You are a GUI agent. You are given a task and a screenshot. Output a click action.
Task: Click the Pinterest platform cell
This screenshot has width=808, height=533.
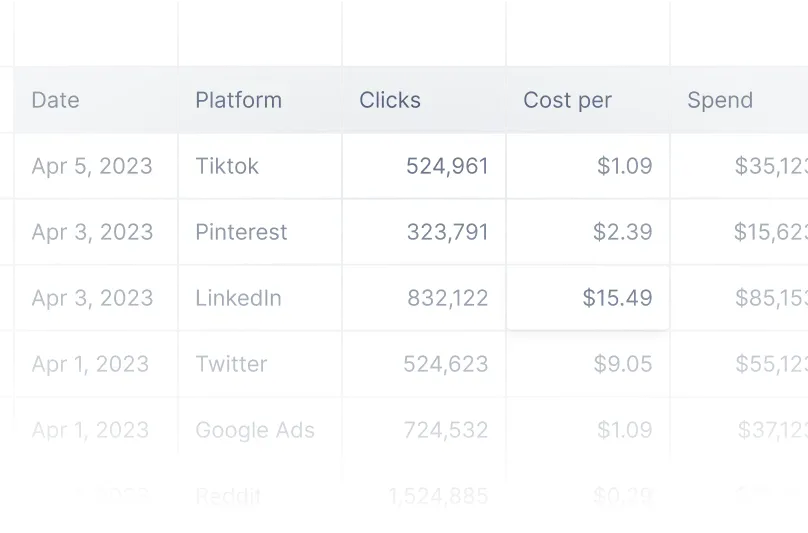coord(241,232)
